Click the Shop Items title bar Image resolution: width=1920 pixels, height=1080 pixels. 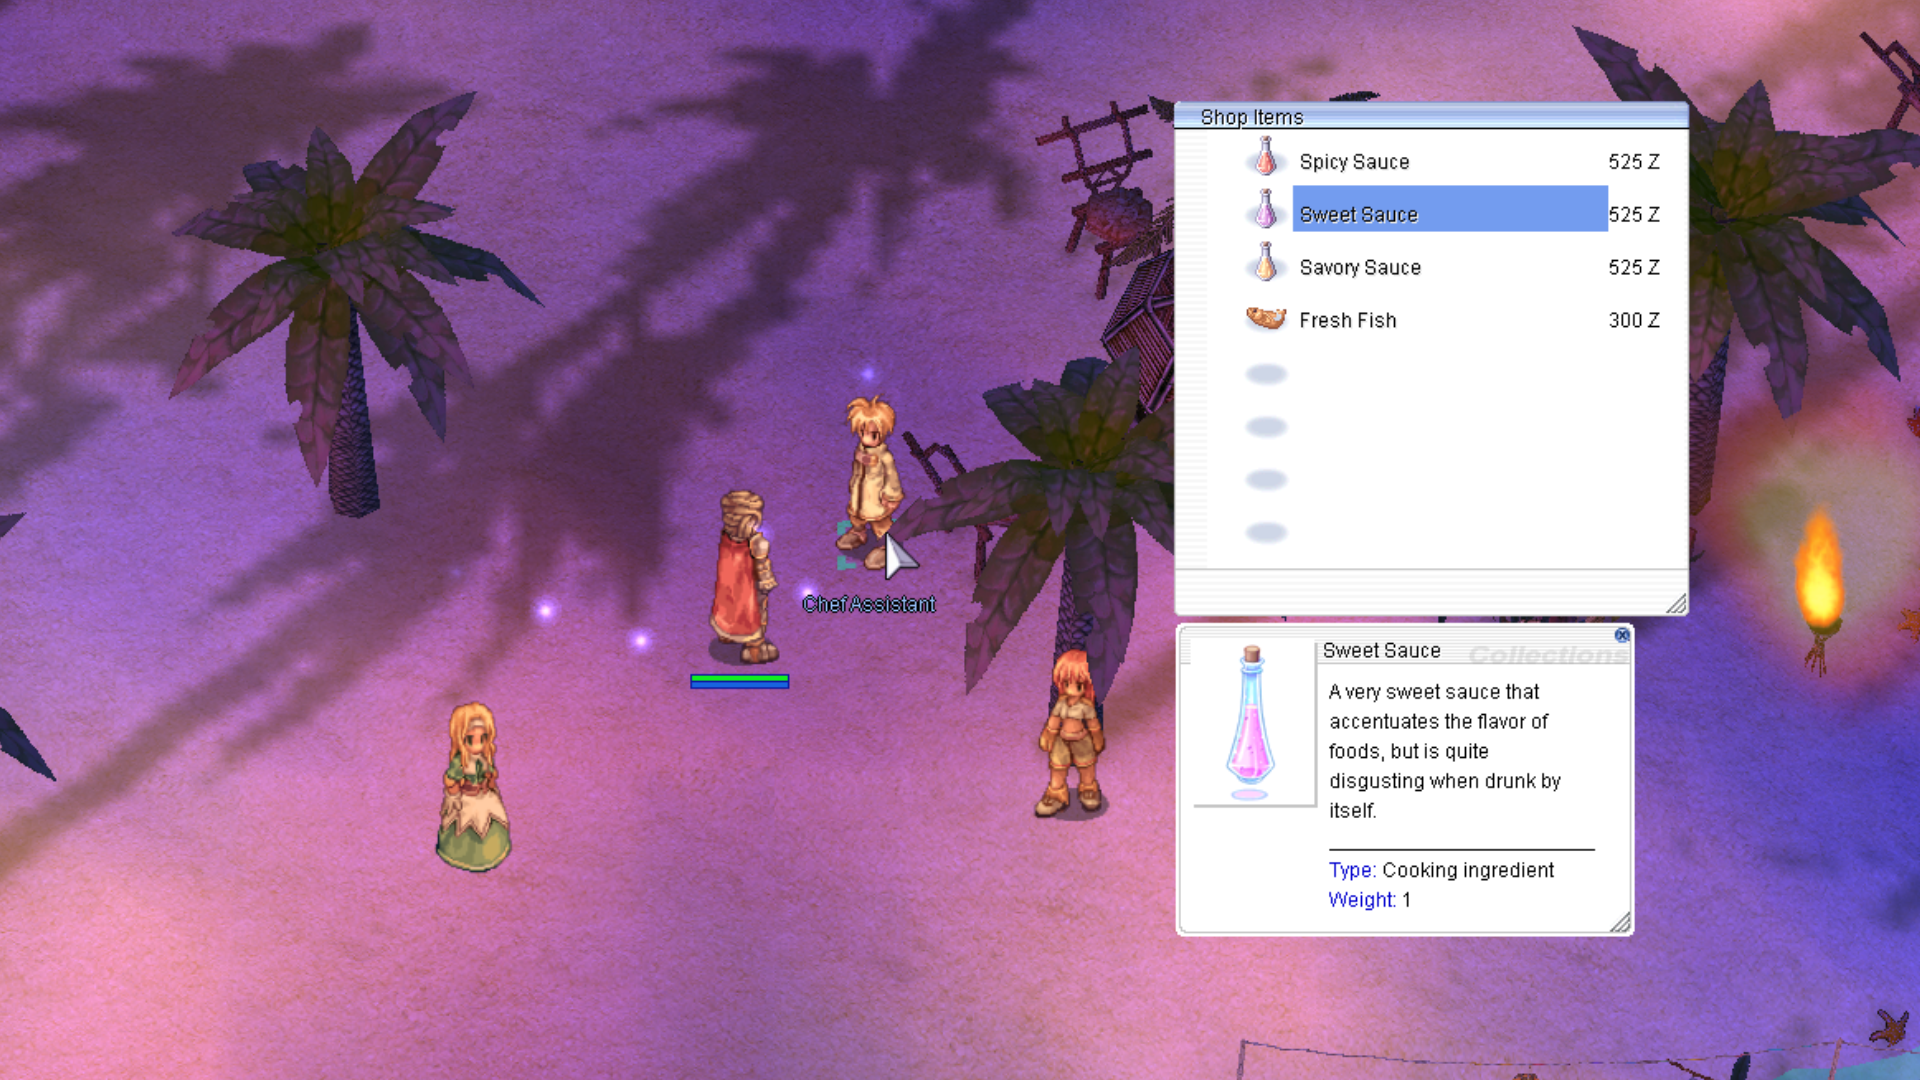(x=1430, y=116)
